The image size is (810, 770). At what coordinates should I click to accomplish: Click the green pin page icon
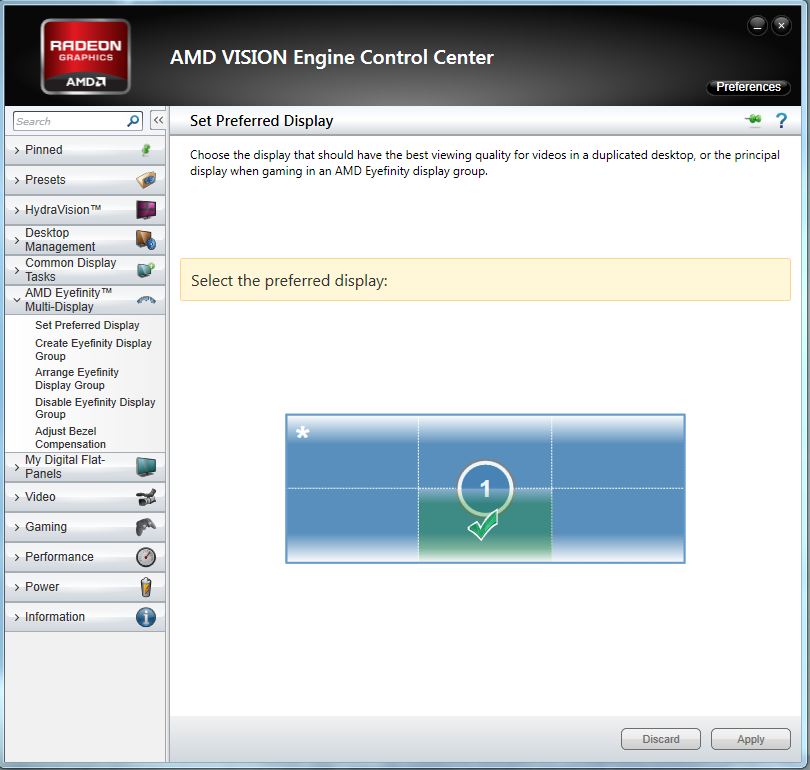pyautogui.click(x=754, y=120)
